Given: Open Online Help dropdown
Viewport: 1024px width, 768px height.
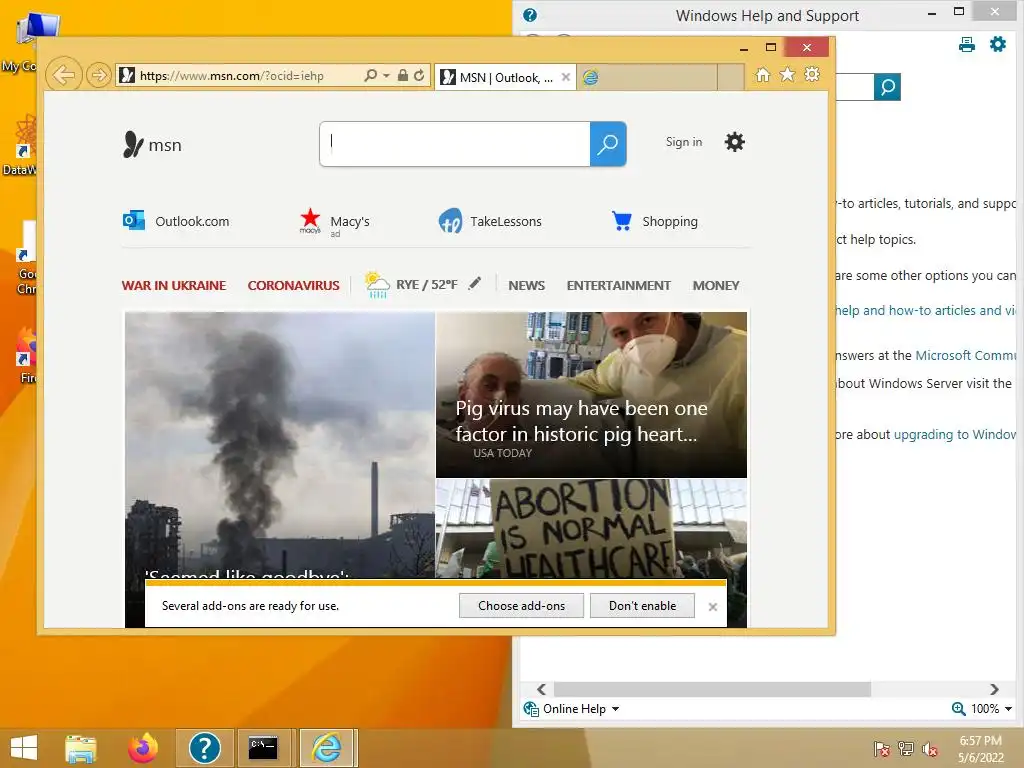Looking at the screenshot, I should click(x=571, y=709).
